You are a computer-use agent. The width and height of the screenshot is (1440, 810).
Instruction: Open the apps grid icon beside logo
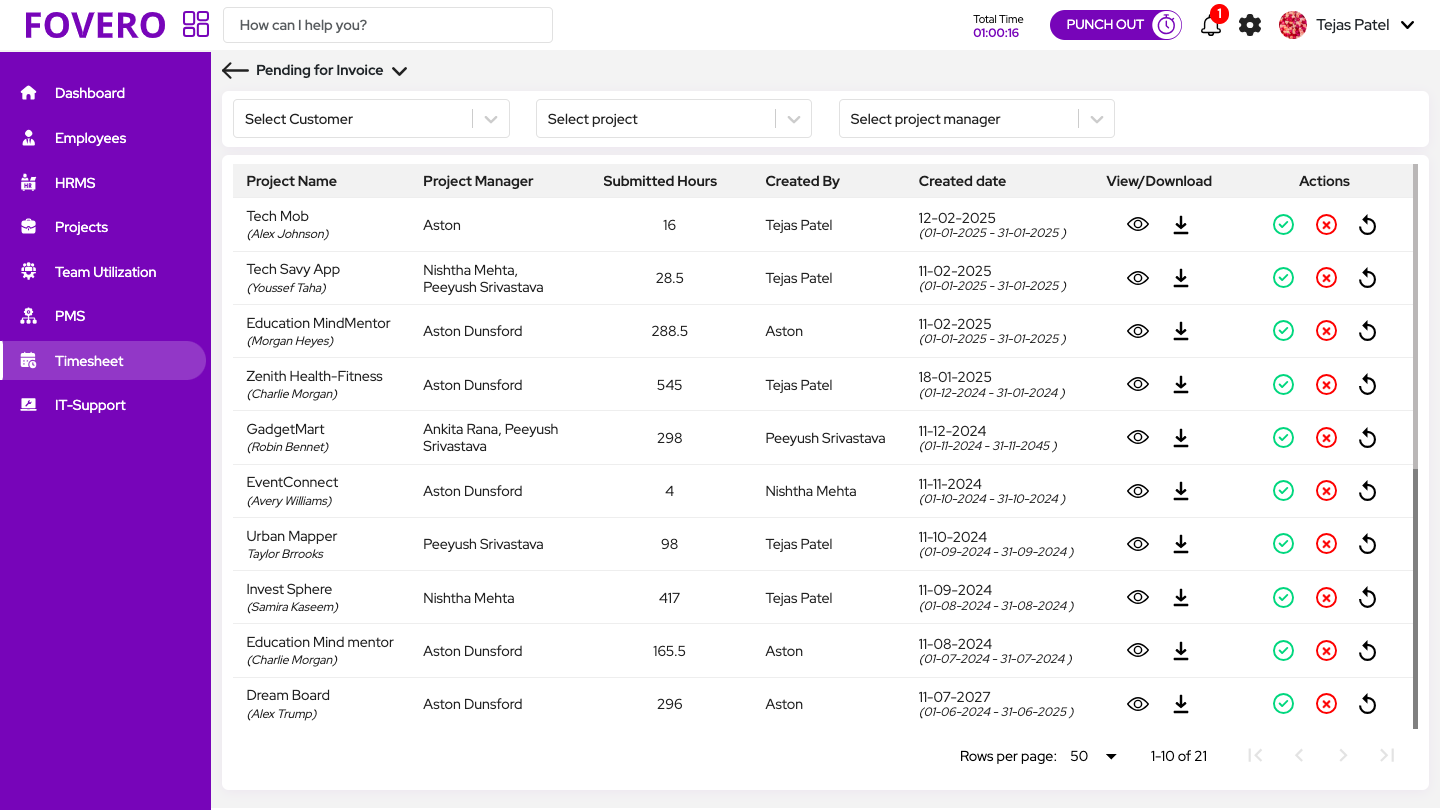coord(196,25)
